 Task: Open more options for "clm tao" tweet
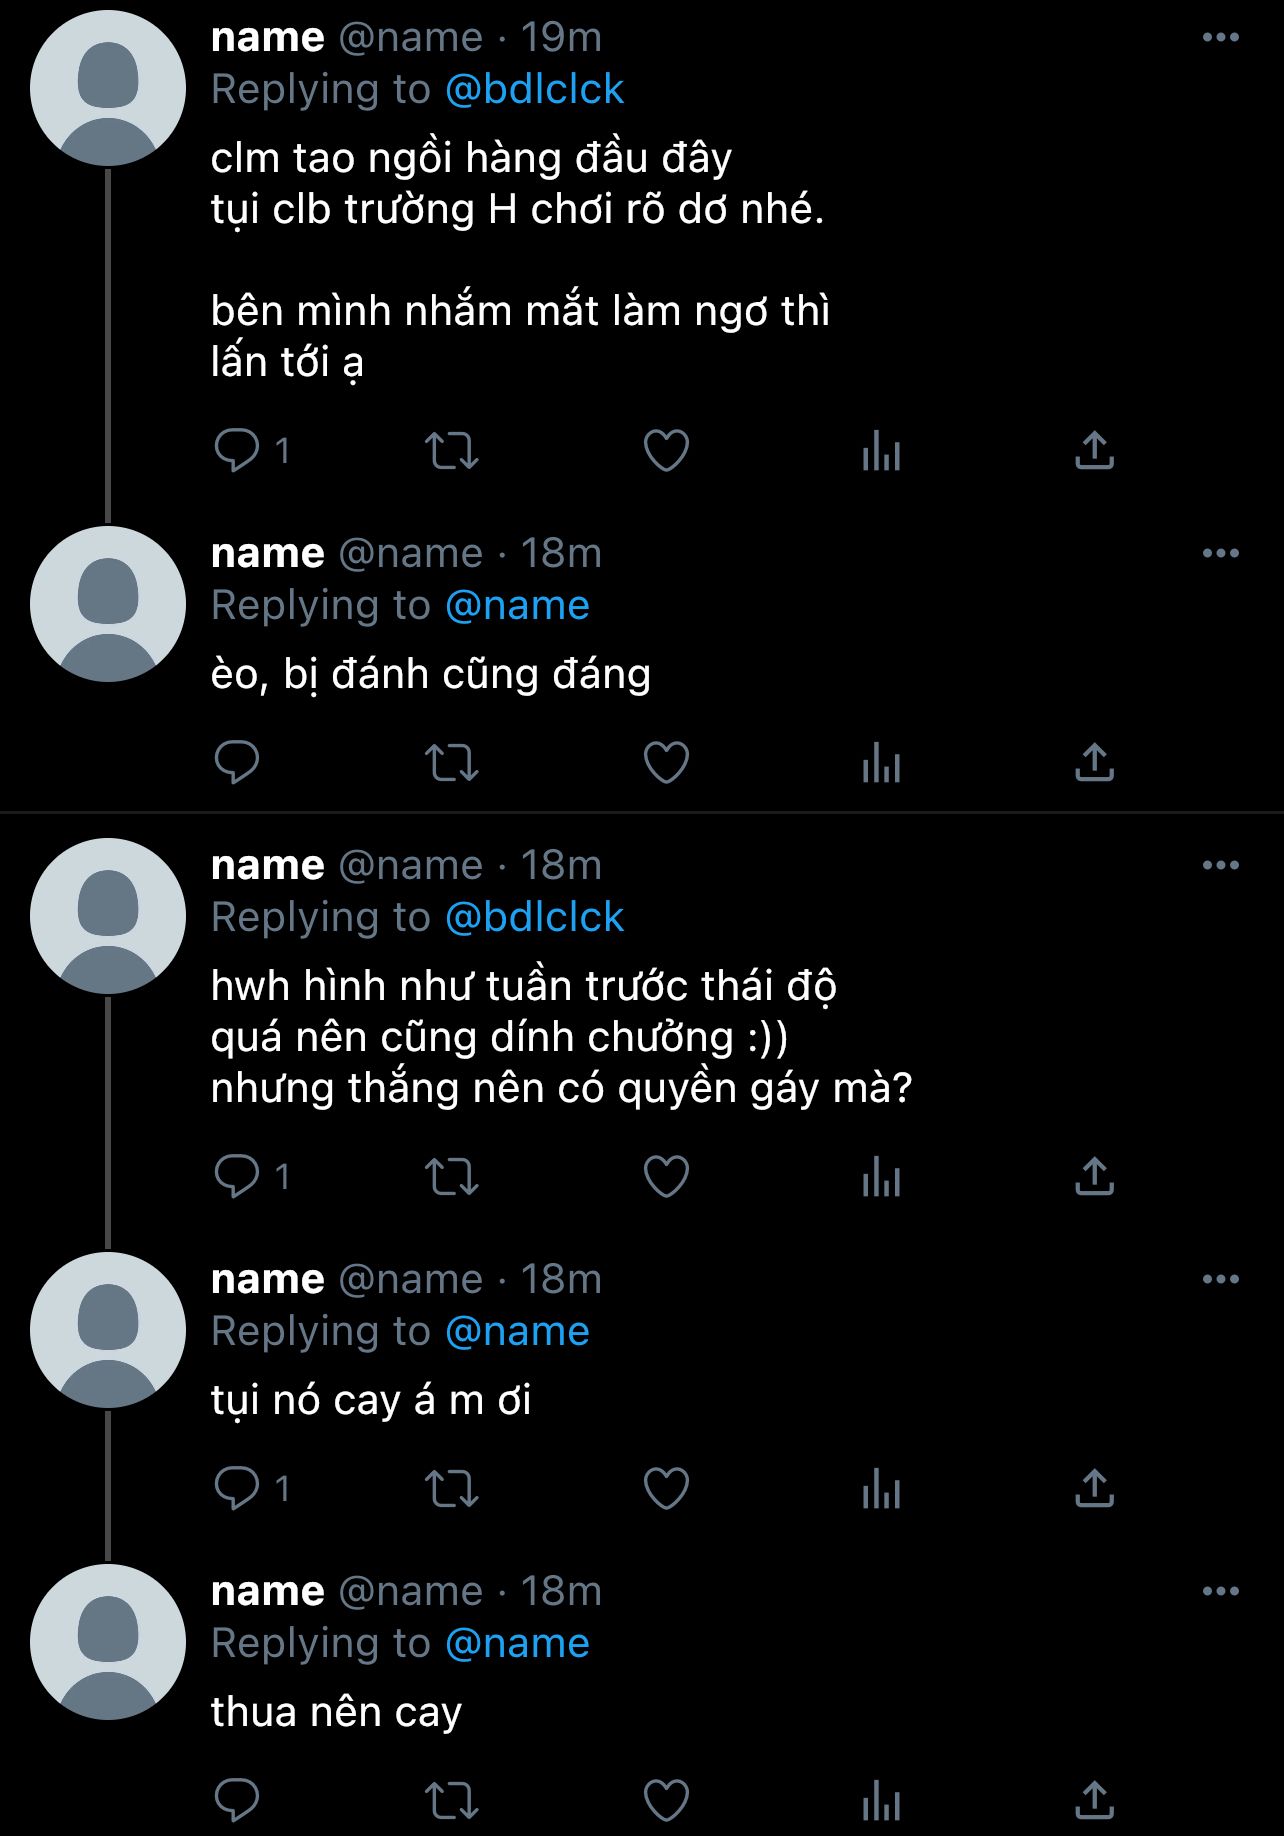click(x=1220, y=38)
